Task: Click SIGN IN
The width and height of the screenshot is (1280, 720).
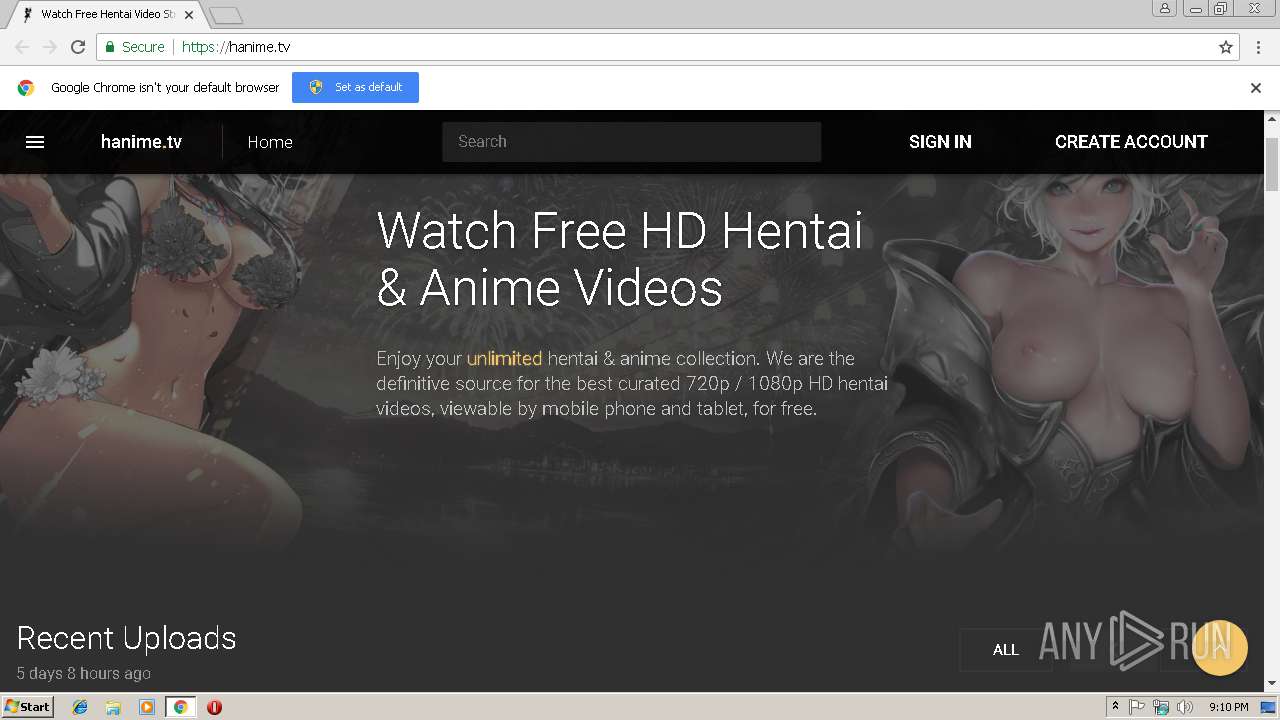Action: 940,142
